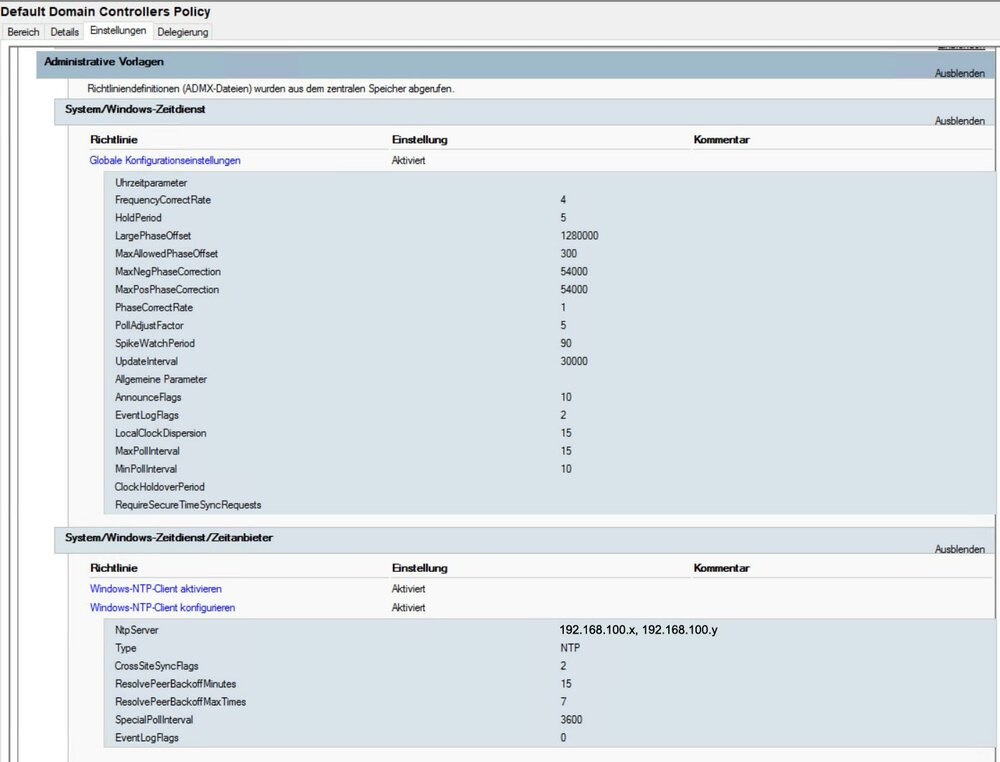Open Windows-NTP-Client konfigurieren policy link
Screen dimensions: 1000x762
click(x=163, y=607)
